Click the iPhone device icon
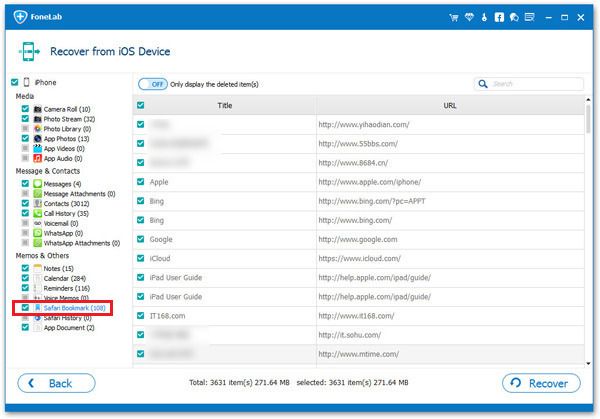The height and width of the screenshot is (419, 600). [x=26, y=82]
